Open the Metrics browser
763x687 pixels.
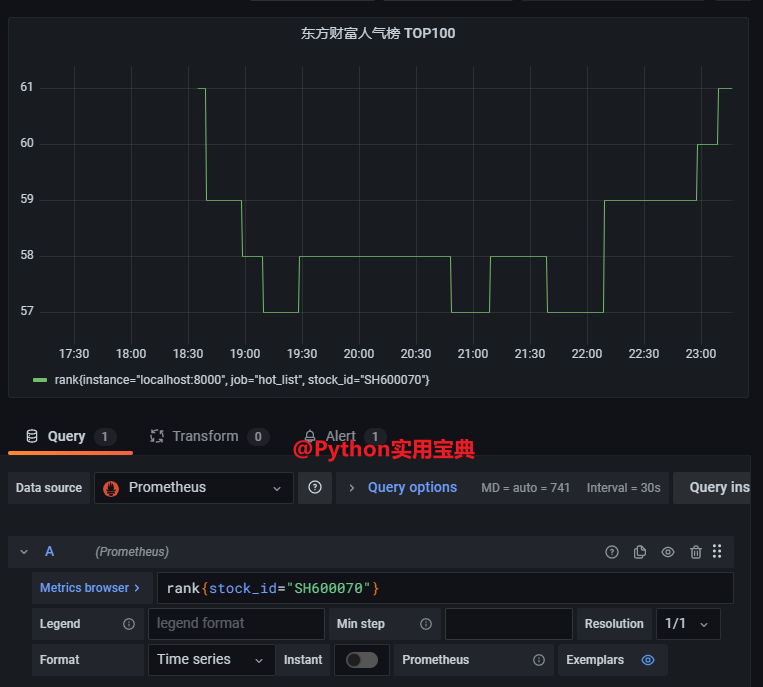click(x=91, y=588)
